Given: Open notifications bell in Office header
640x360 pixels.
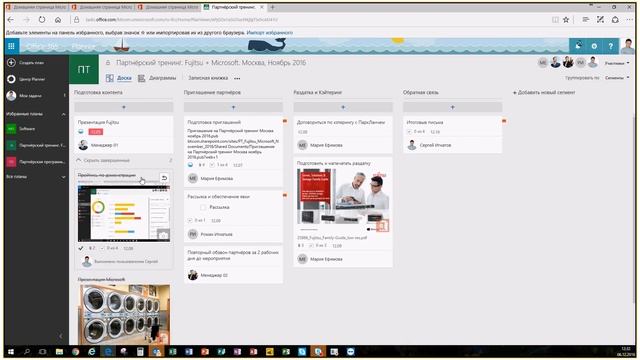Looking at the screenshot, I should (x=578, y=46).
